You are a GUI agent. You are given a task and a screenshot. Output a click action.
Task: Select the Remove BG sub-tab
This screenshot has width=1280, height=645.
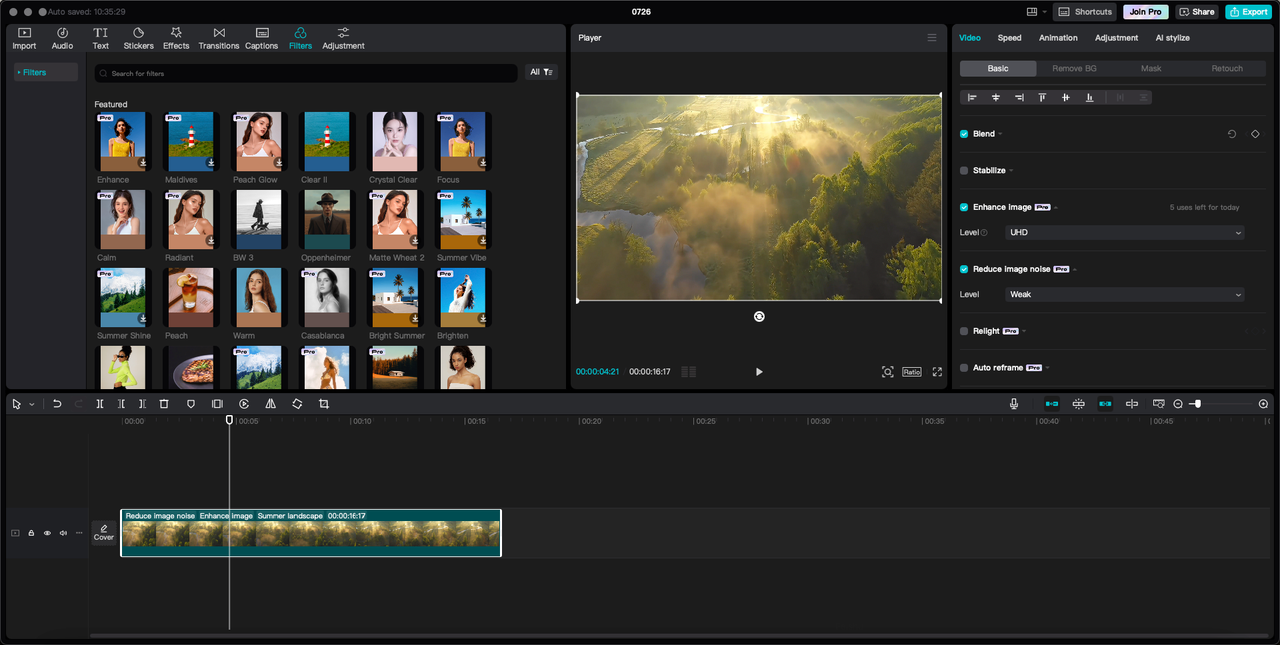[x=1074, y=69]
